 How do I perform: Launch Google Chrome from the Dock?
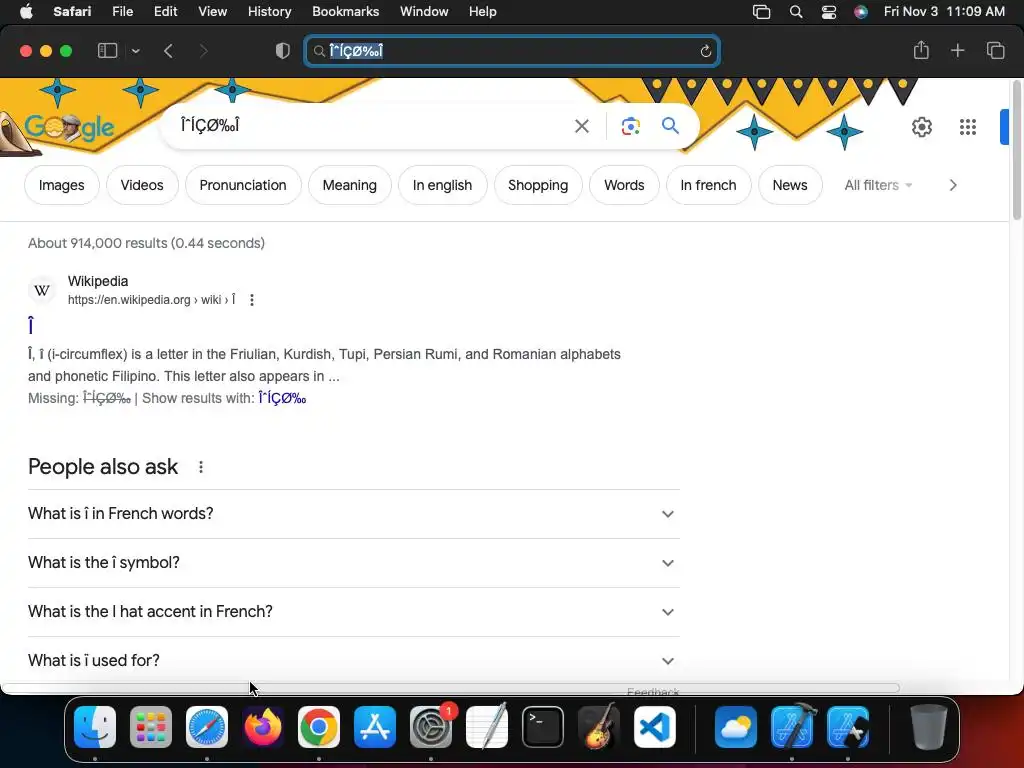point(319,727)
